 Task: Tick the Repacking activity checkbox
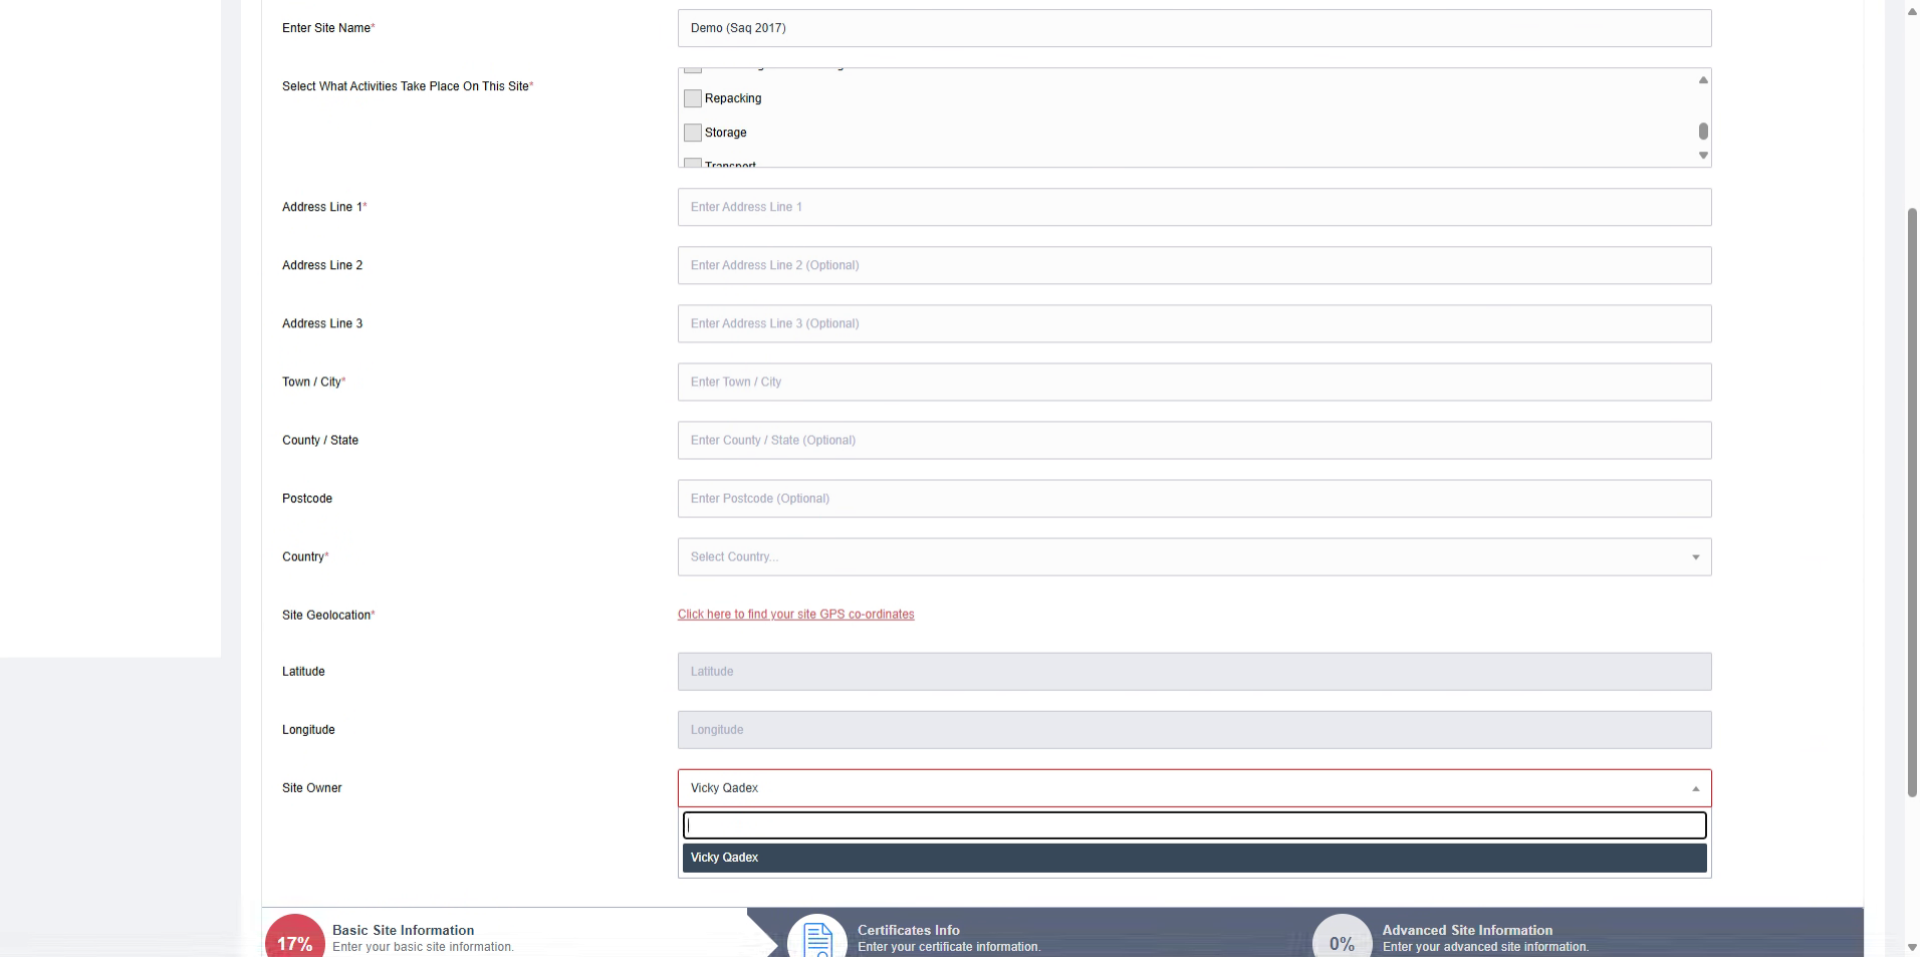pyautogui.click(x=692, y=98)
